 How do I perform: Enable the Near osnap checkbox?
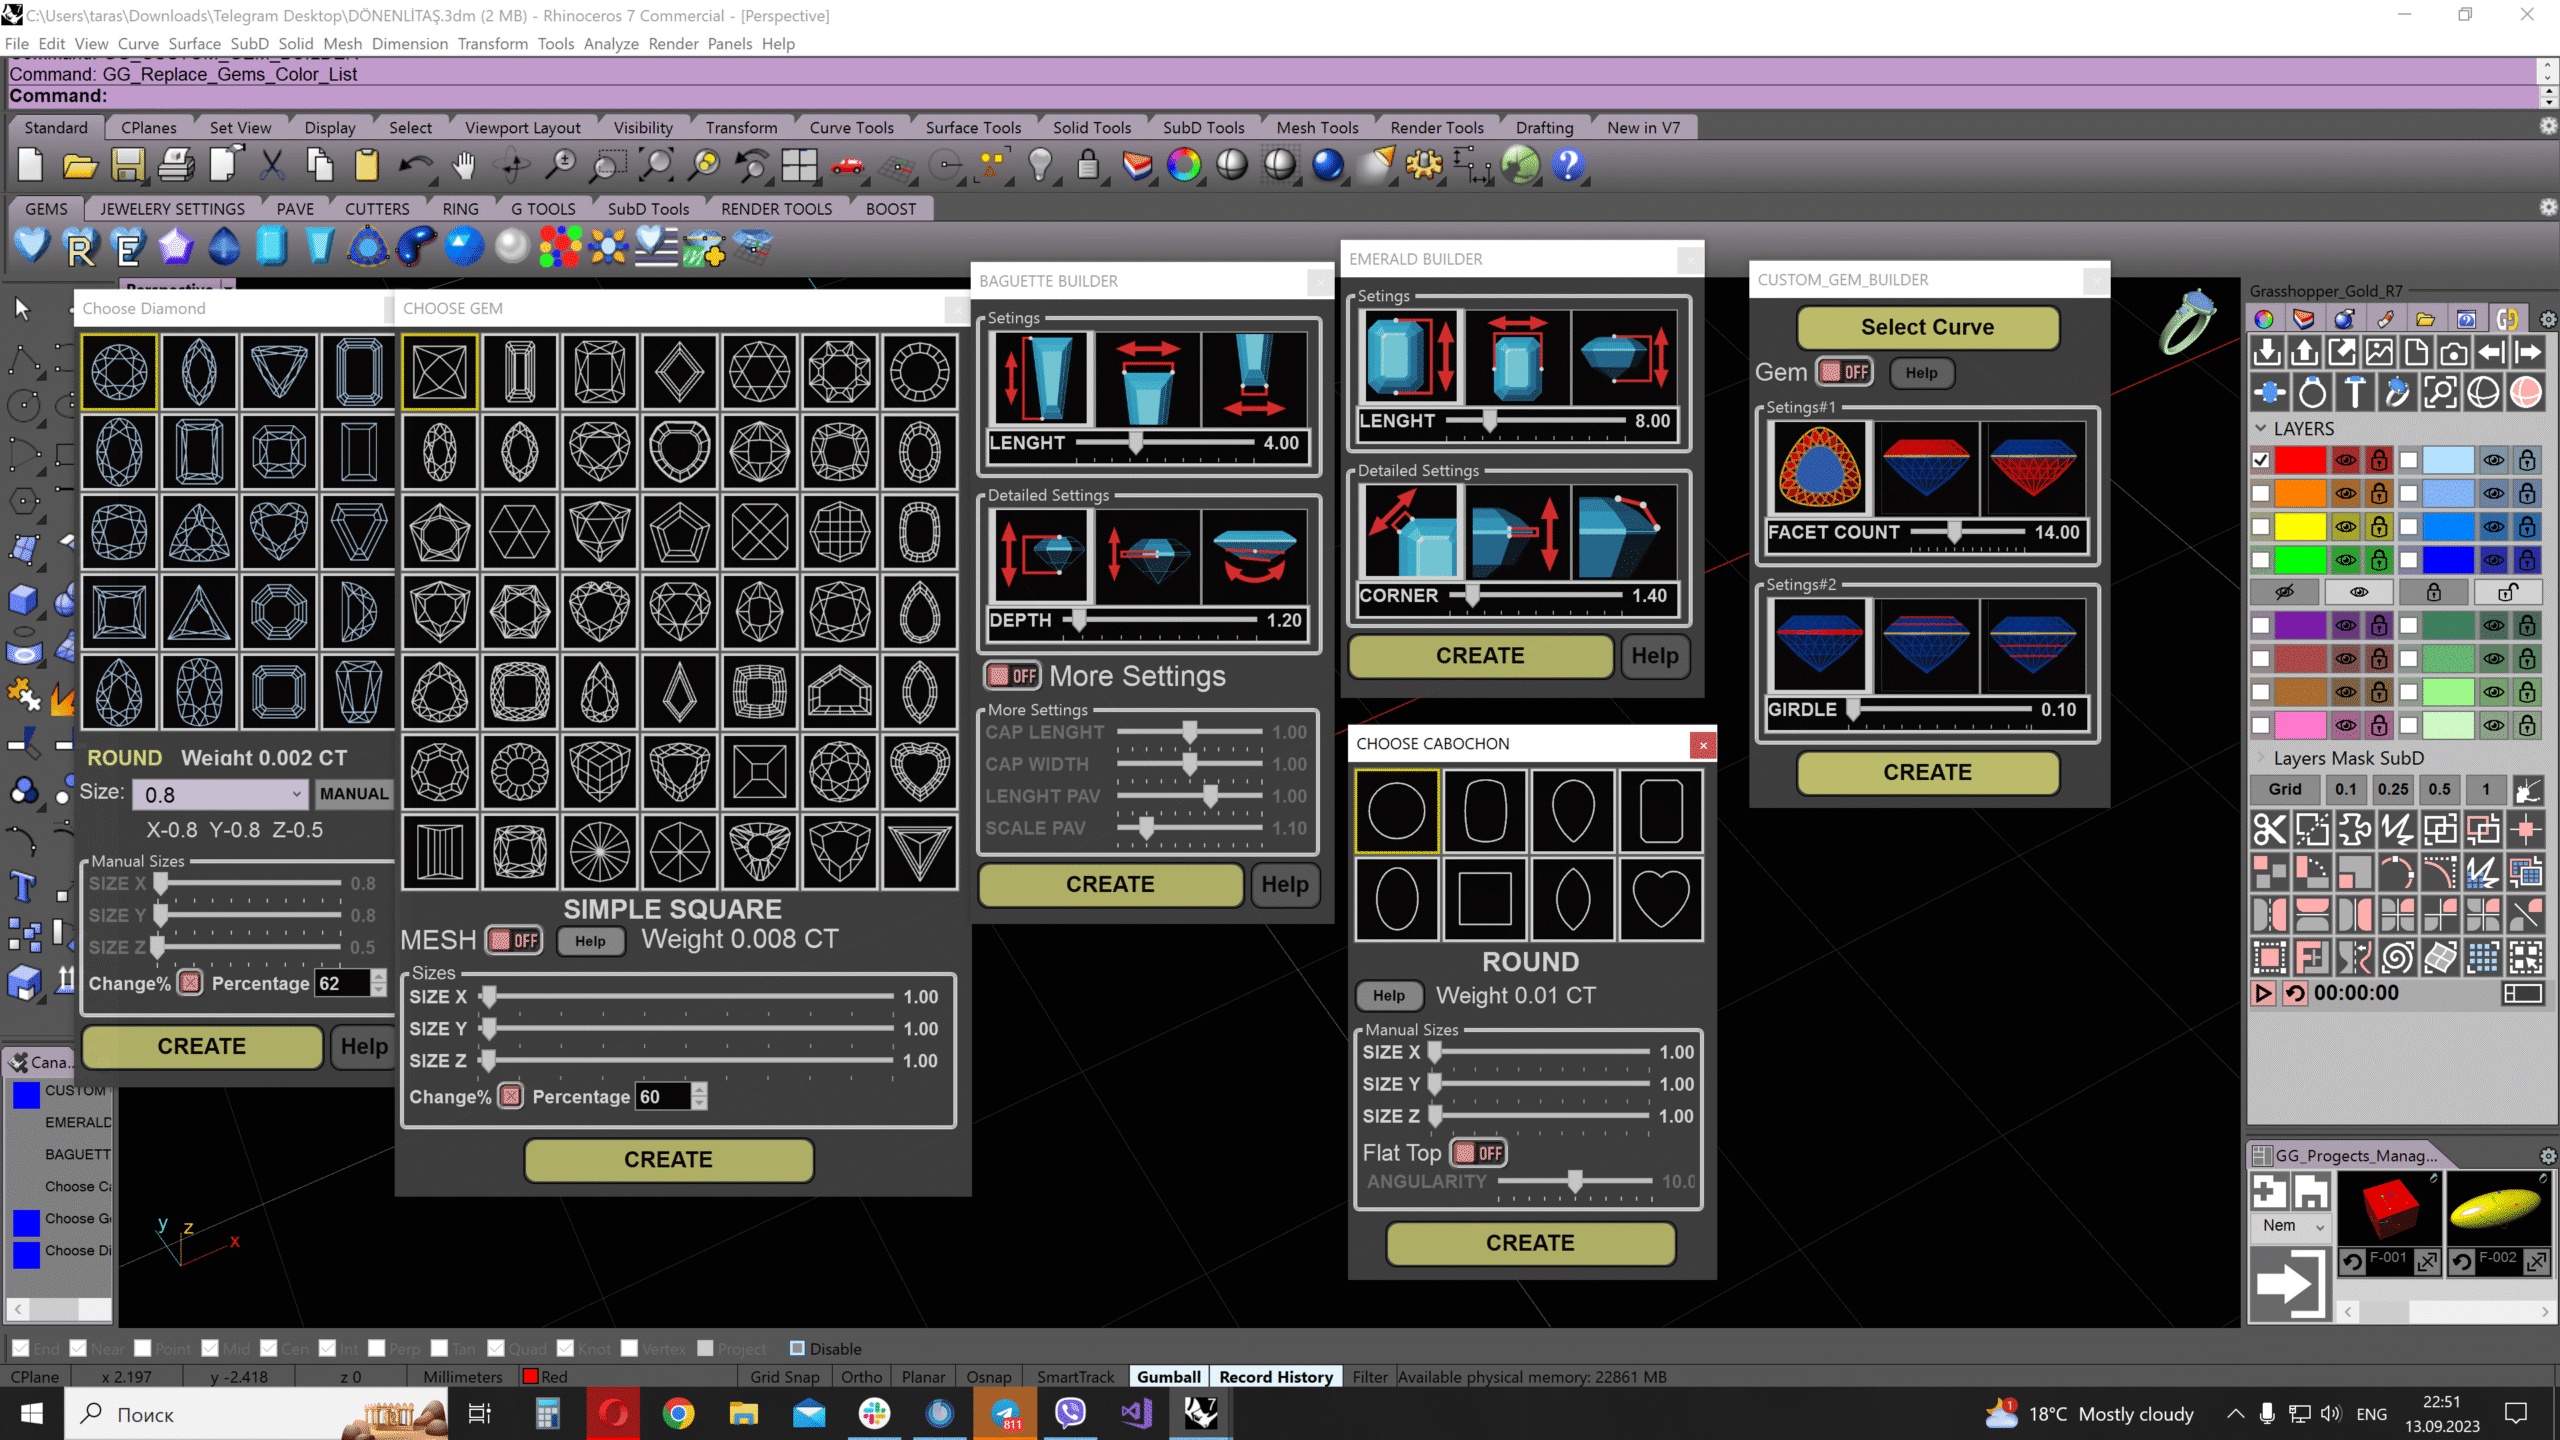(x=78, y=1348)
